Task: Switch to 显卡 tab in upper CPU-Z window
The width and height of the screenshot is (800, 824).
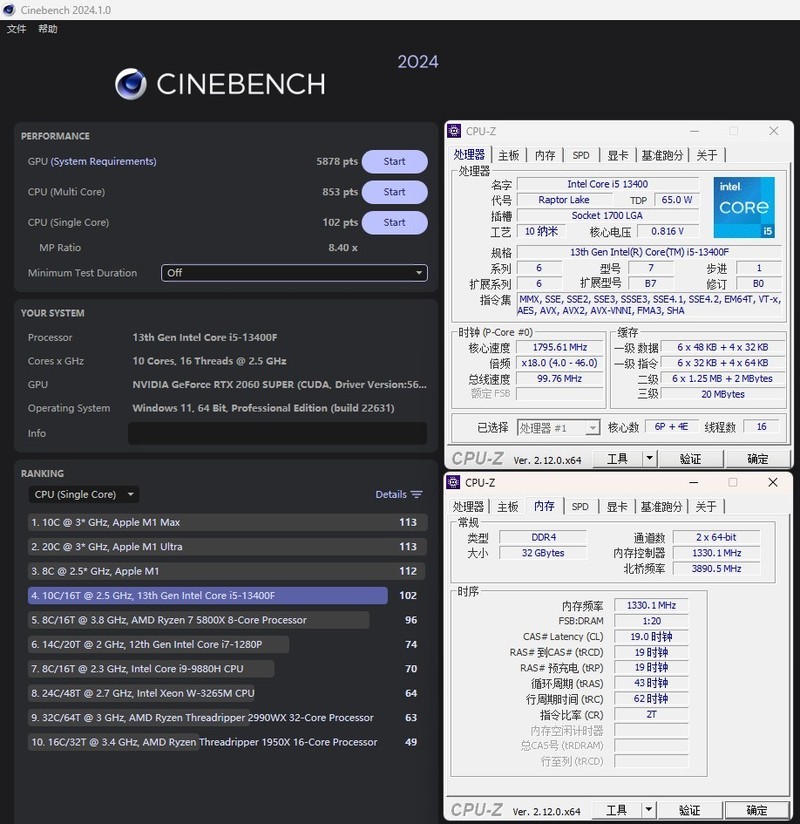Action: pos(618,156)
